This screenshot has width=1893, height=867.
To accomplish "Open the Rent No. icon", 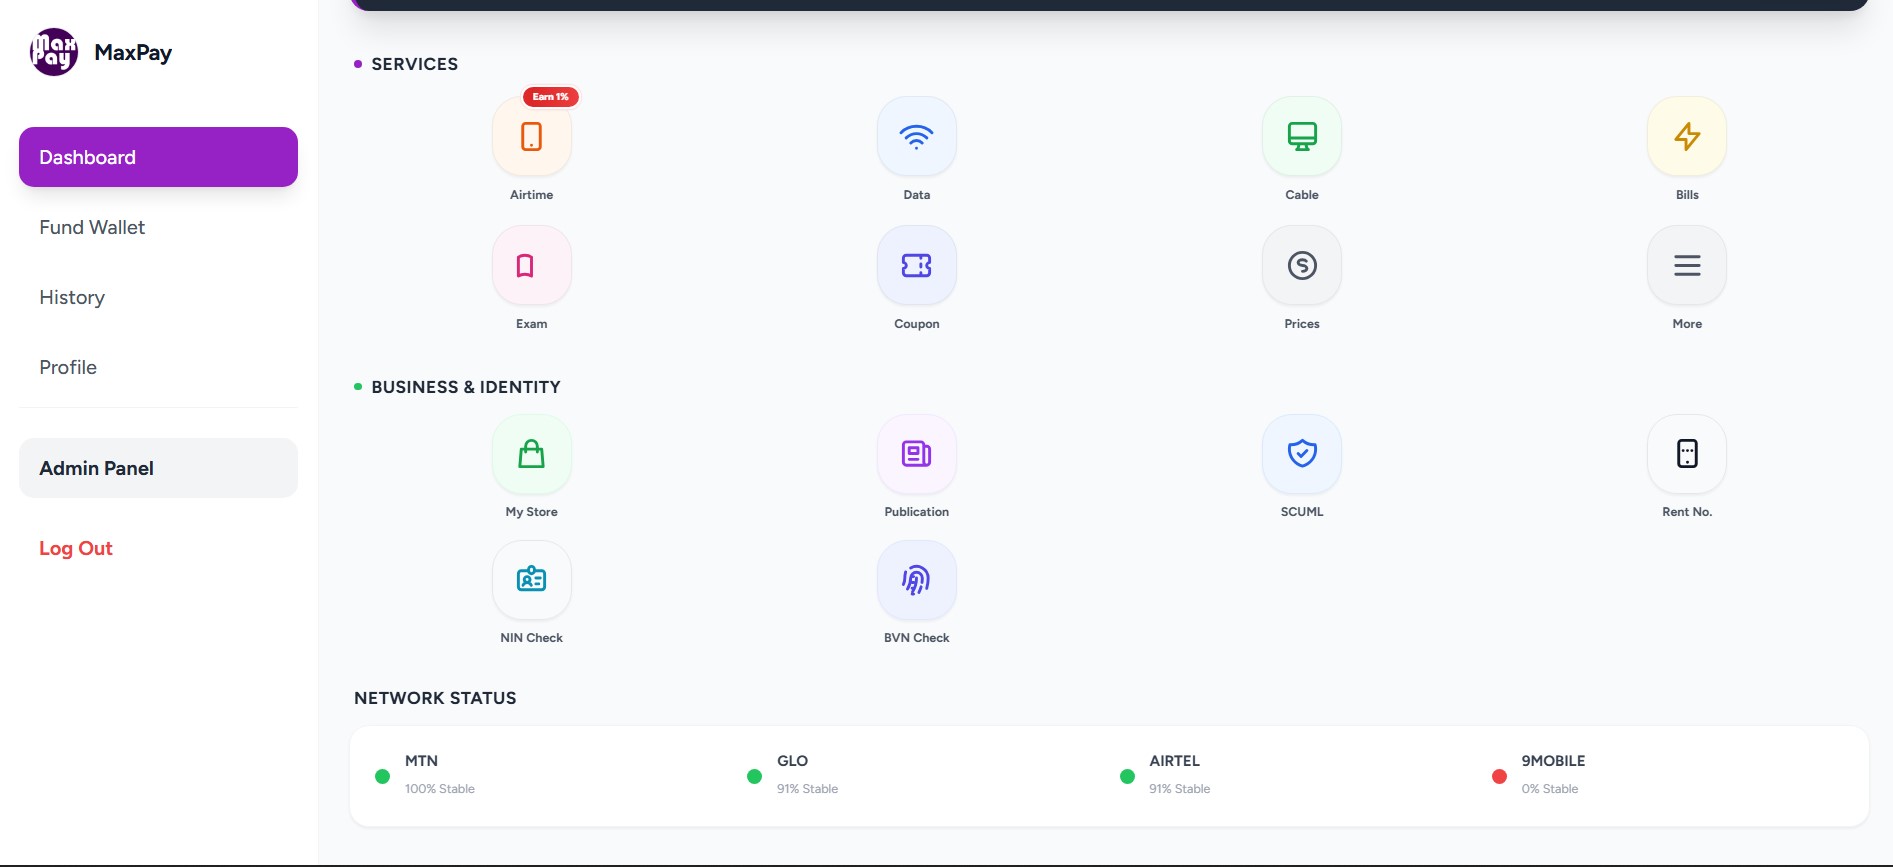I will tap(1686, 454).
